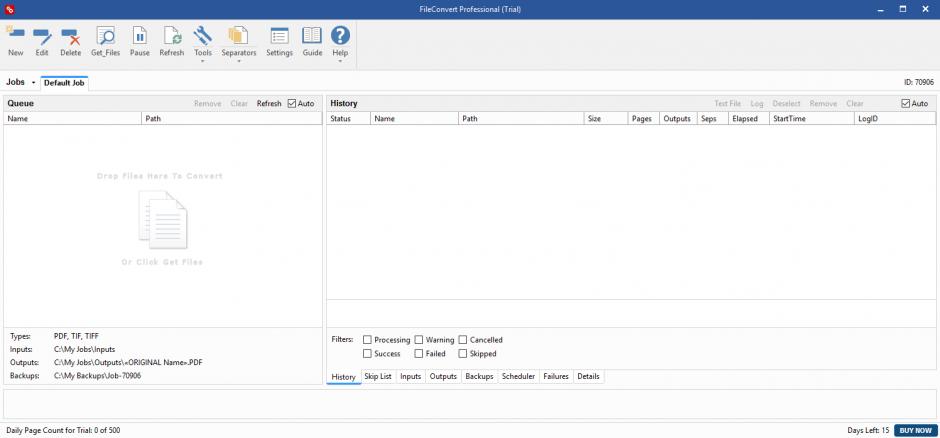
Task: Enable the Failed filter checkbox
Action: click(x=419, y=354)
